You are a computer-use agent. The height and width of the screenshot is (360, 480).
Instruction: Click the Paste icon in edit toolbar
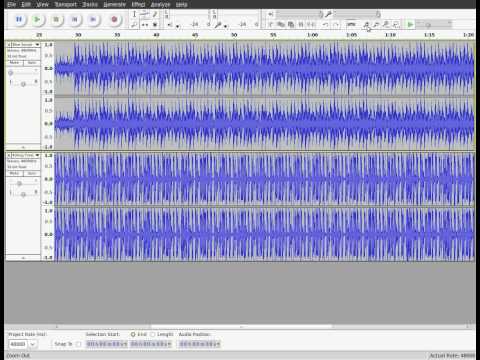click(291, 25)
